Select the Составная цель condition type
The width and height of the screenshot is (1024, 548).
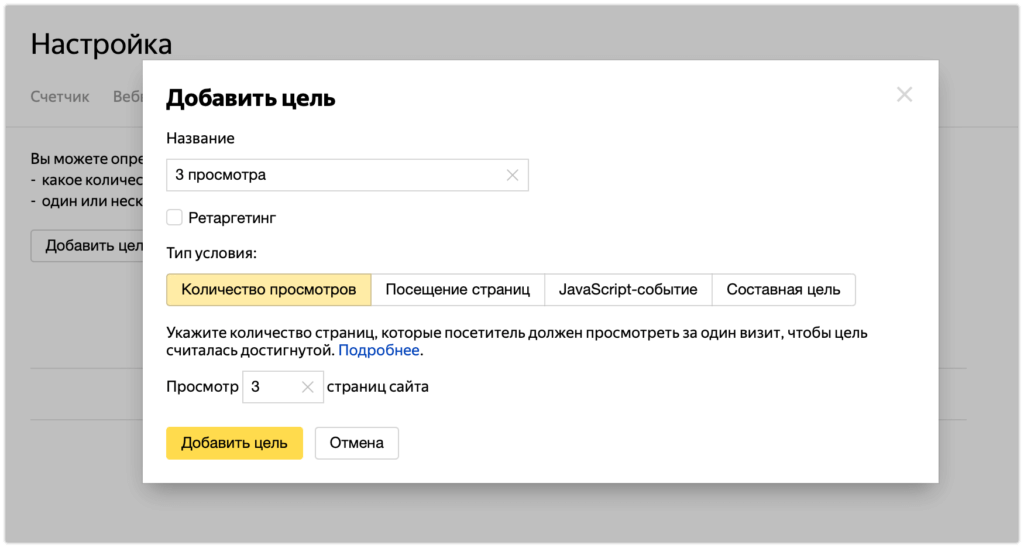click(783, 290)
